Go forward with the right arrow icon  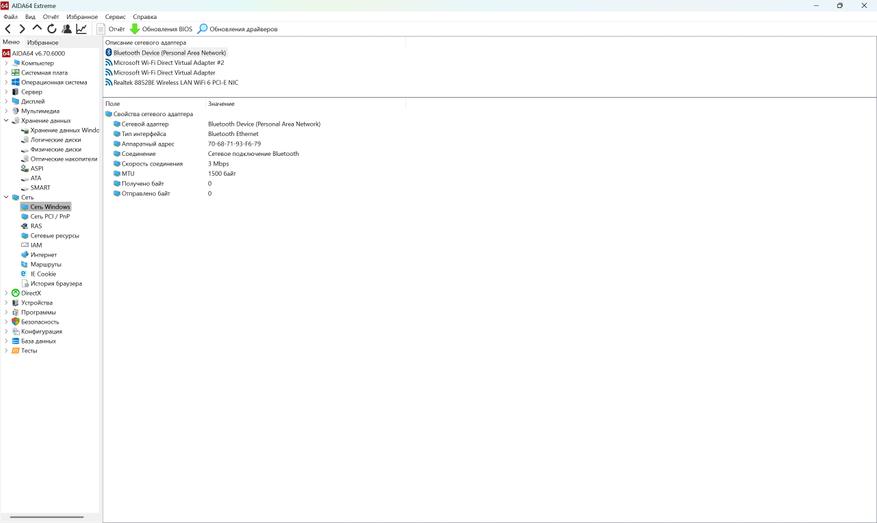pyautogui.click(x=22, y=29)
